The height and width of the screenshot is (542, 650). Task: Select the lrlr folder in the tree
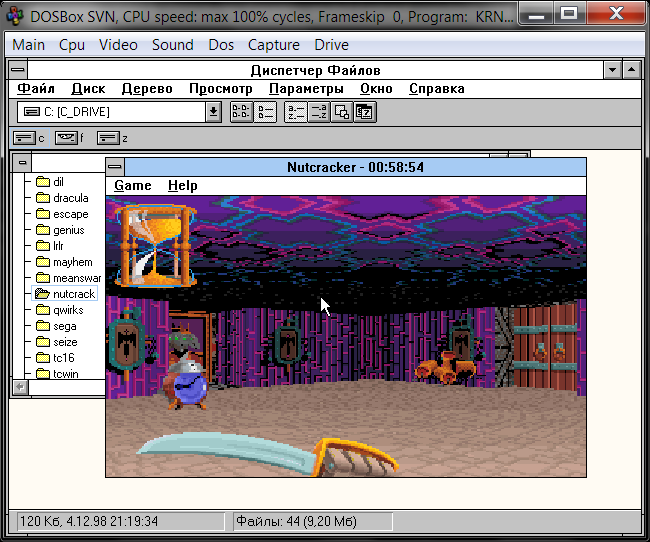click(50, 246)
